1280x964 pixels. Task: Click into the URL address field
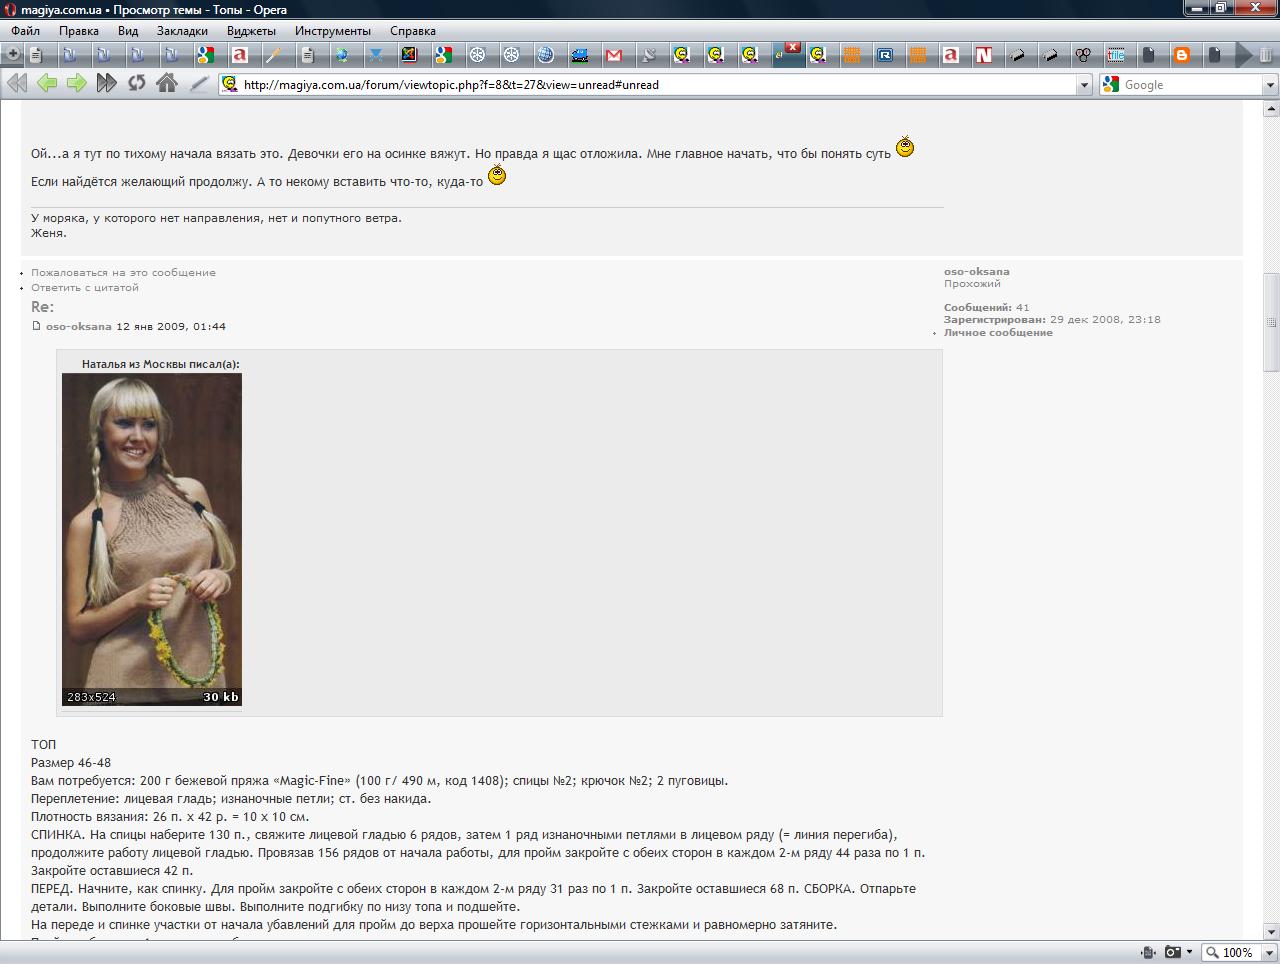click(657, 85)
